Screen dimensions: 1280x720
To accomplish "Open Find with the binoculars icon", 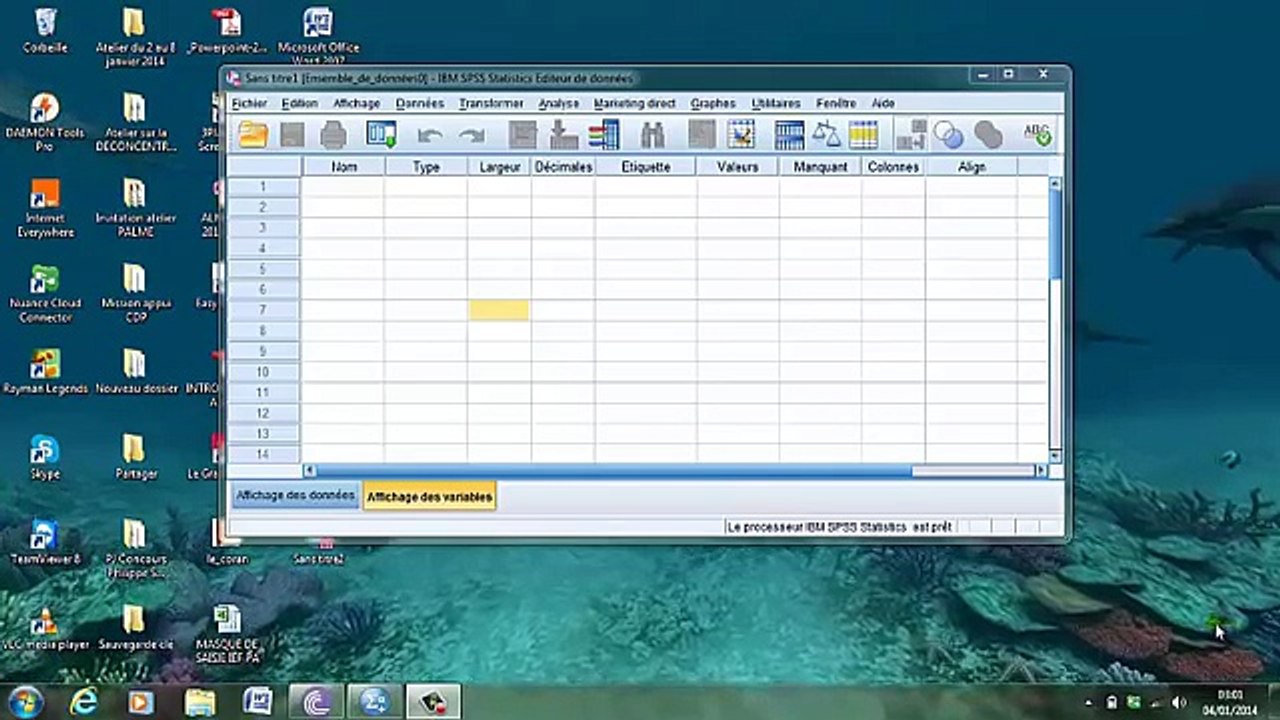I will pos(653,135).
